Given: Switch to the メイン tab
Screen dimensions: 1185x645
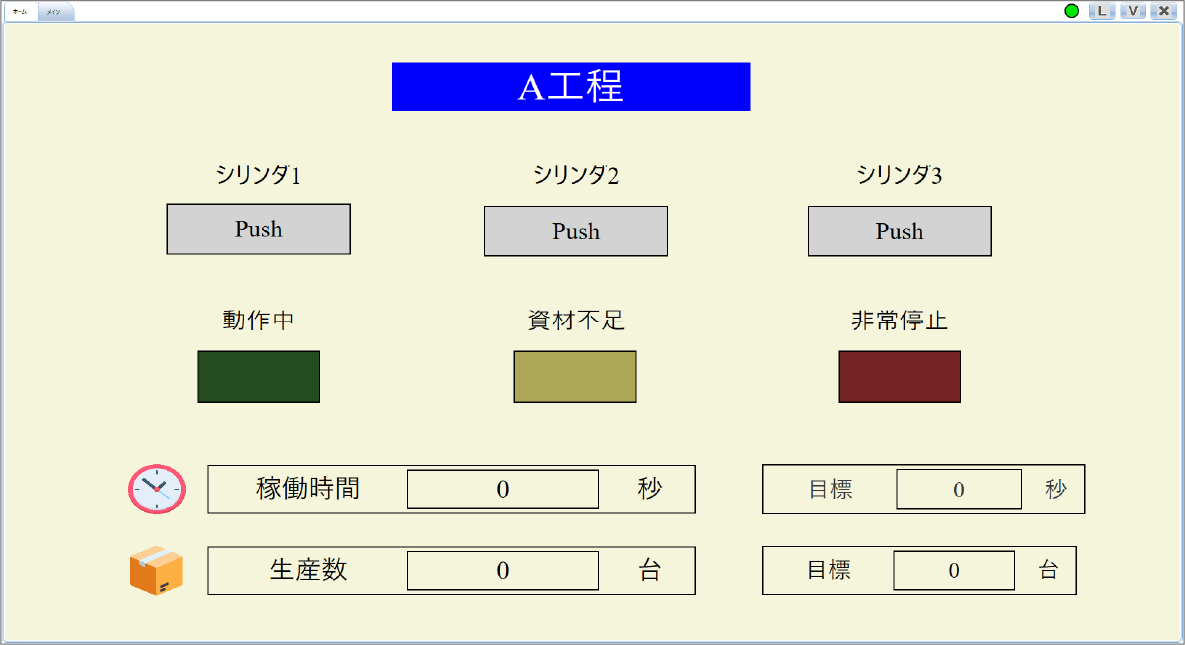Looking at the screenshot, I should pos(55,12).
